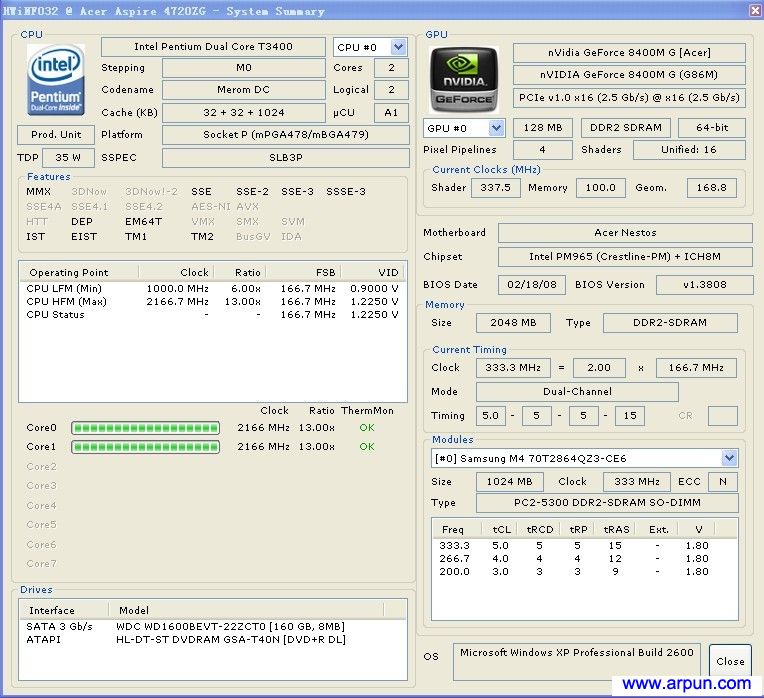
Task: Open the CPU #0 selector dropdown
Action: click(398, 47)
